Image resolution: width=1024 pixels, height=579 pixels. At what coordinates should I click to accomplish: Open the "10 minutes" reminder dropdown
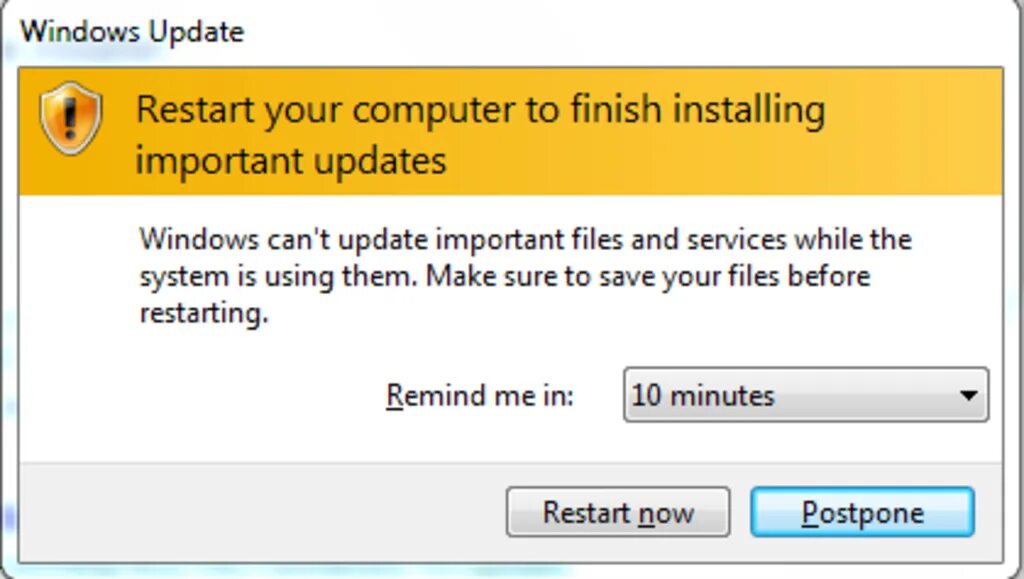pos(806,395)
